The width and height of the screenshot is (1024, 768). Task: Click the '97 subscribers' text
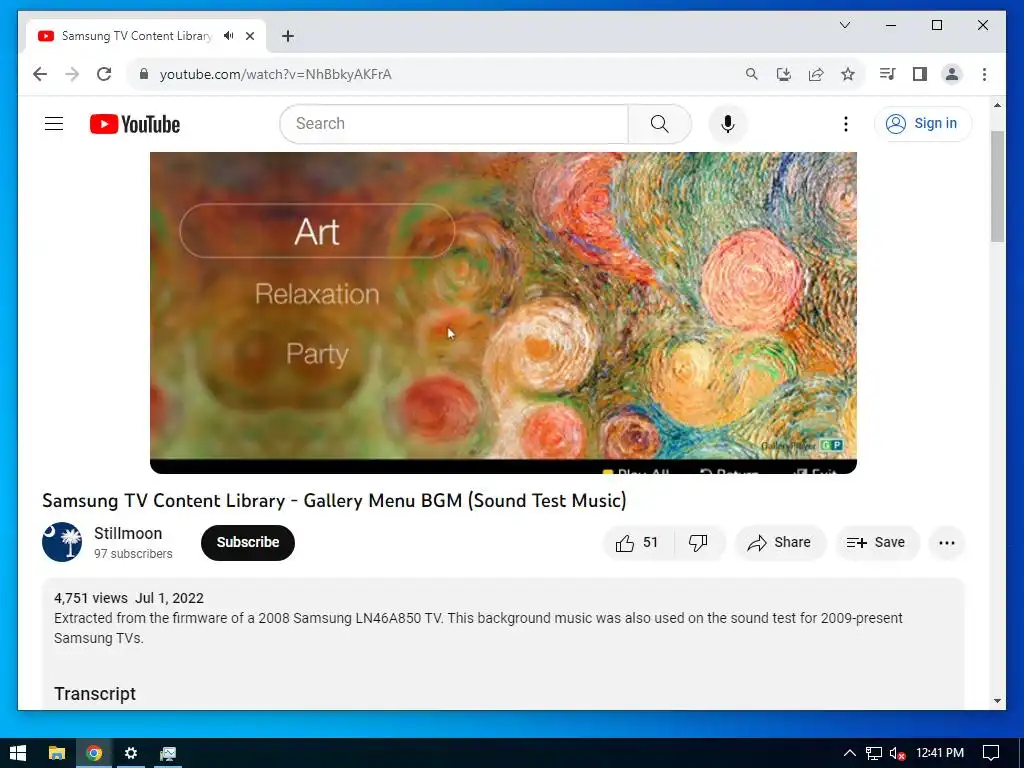tap(133, 554)
